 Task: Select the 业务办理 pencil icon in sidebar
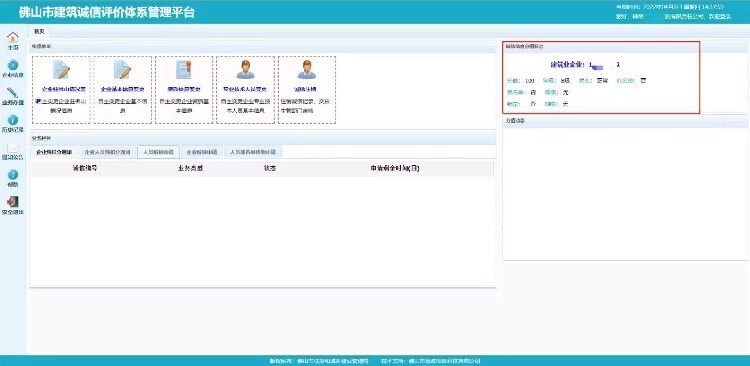pyautogui.click(x=13, y=93)
